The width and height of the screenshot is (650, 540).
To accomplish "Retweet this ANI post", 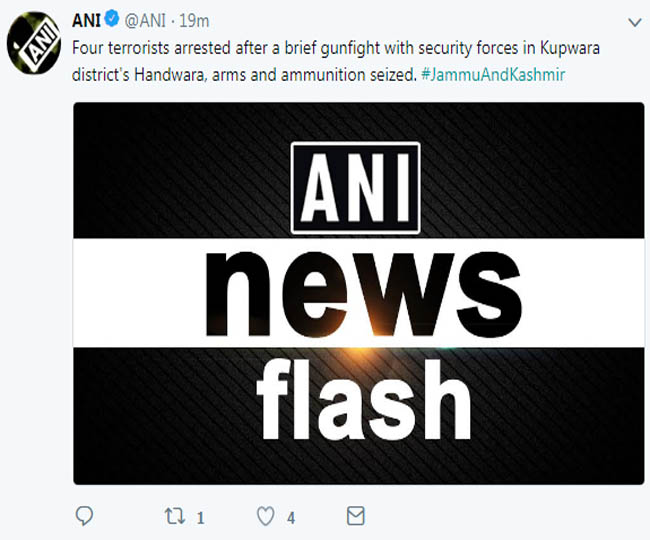I will [175, 516].
